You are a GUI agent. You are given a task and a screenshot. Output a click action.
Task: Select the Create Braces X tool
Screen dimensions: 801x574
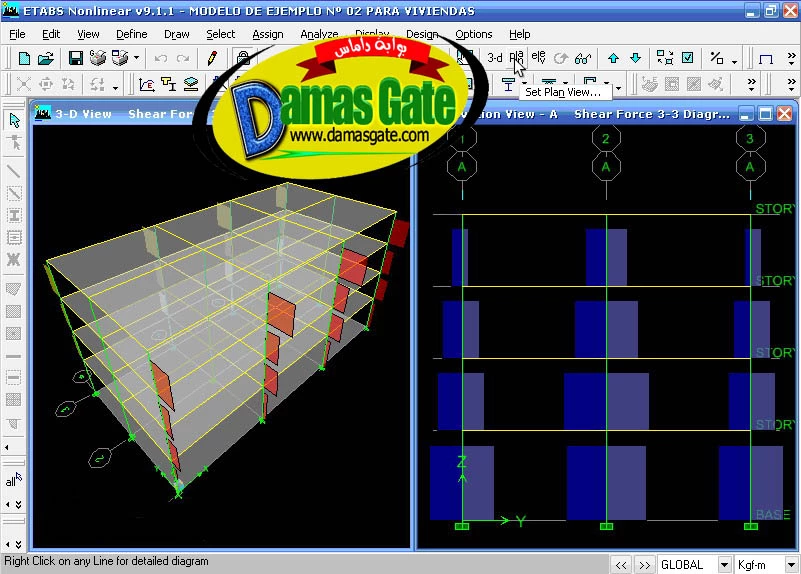[14, 259]
